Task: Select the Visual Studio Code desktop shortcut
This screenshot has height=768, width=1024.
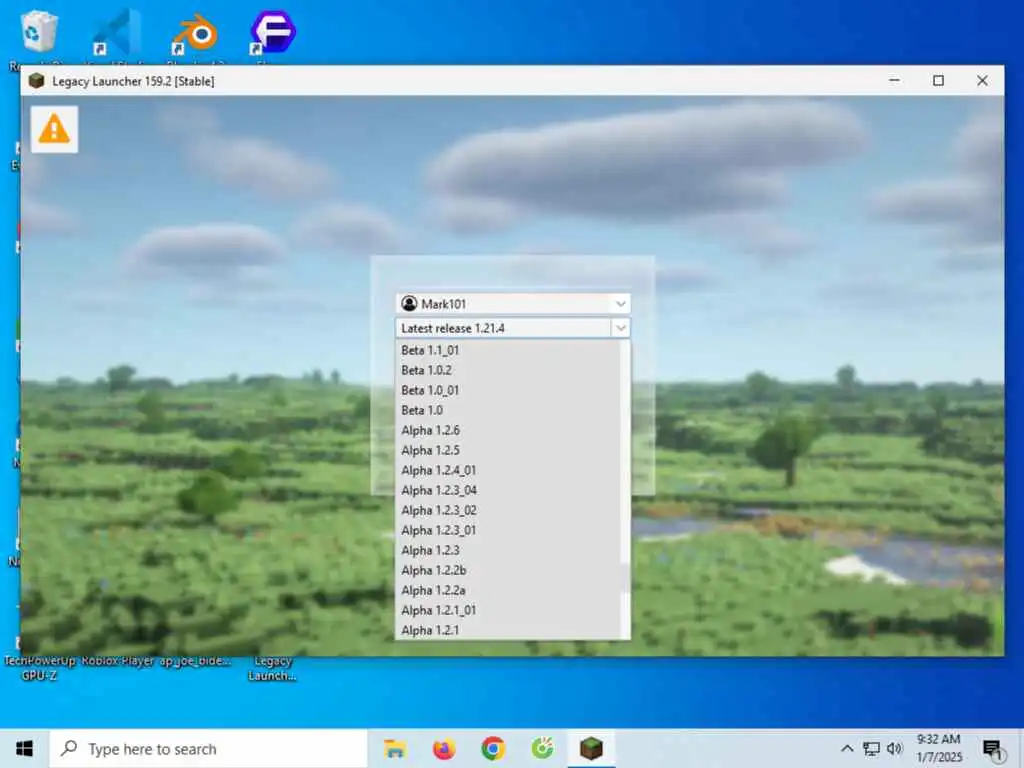Action: [x=116, y=31]
